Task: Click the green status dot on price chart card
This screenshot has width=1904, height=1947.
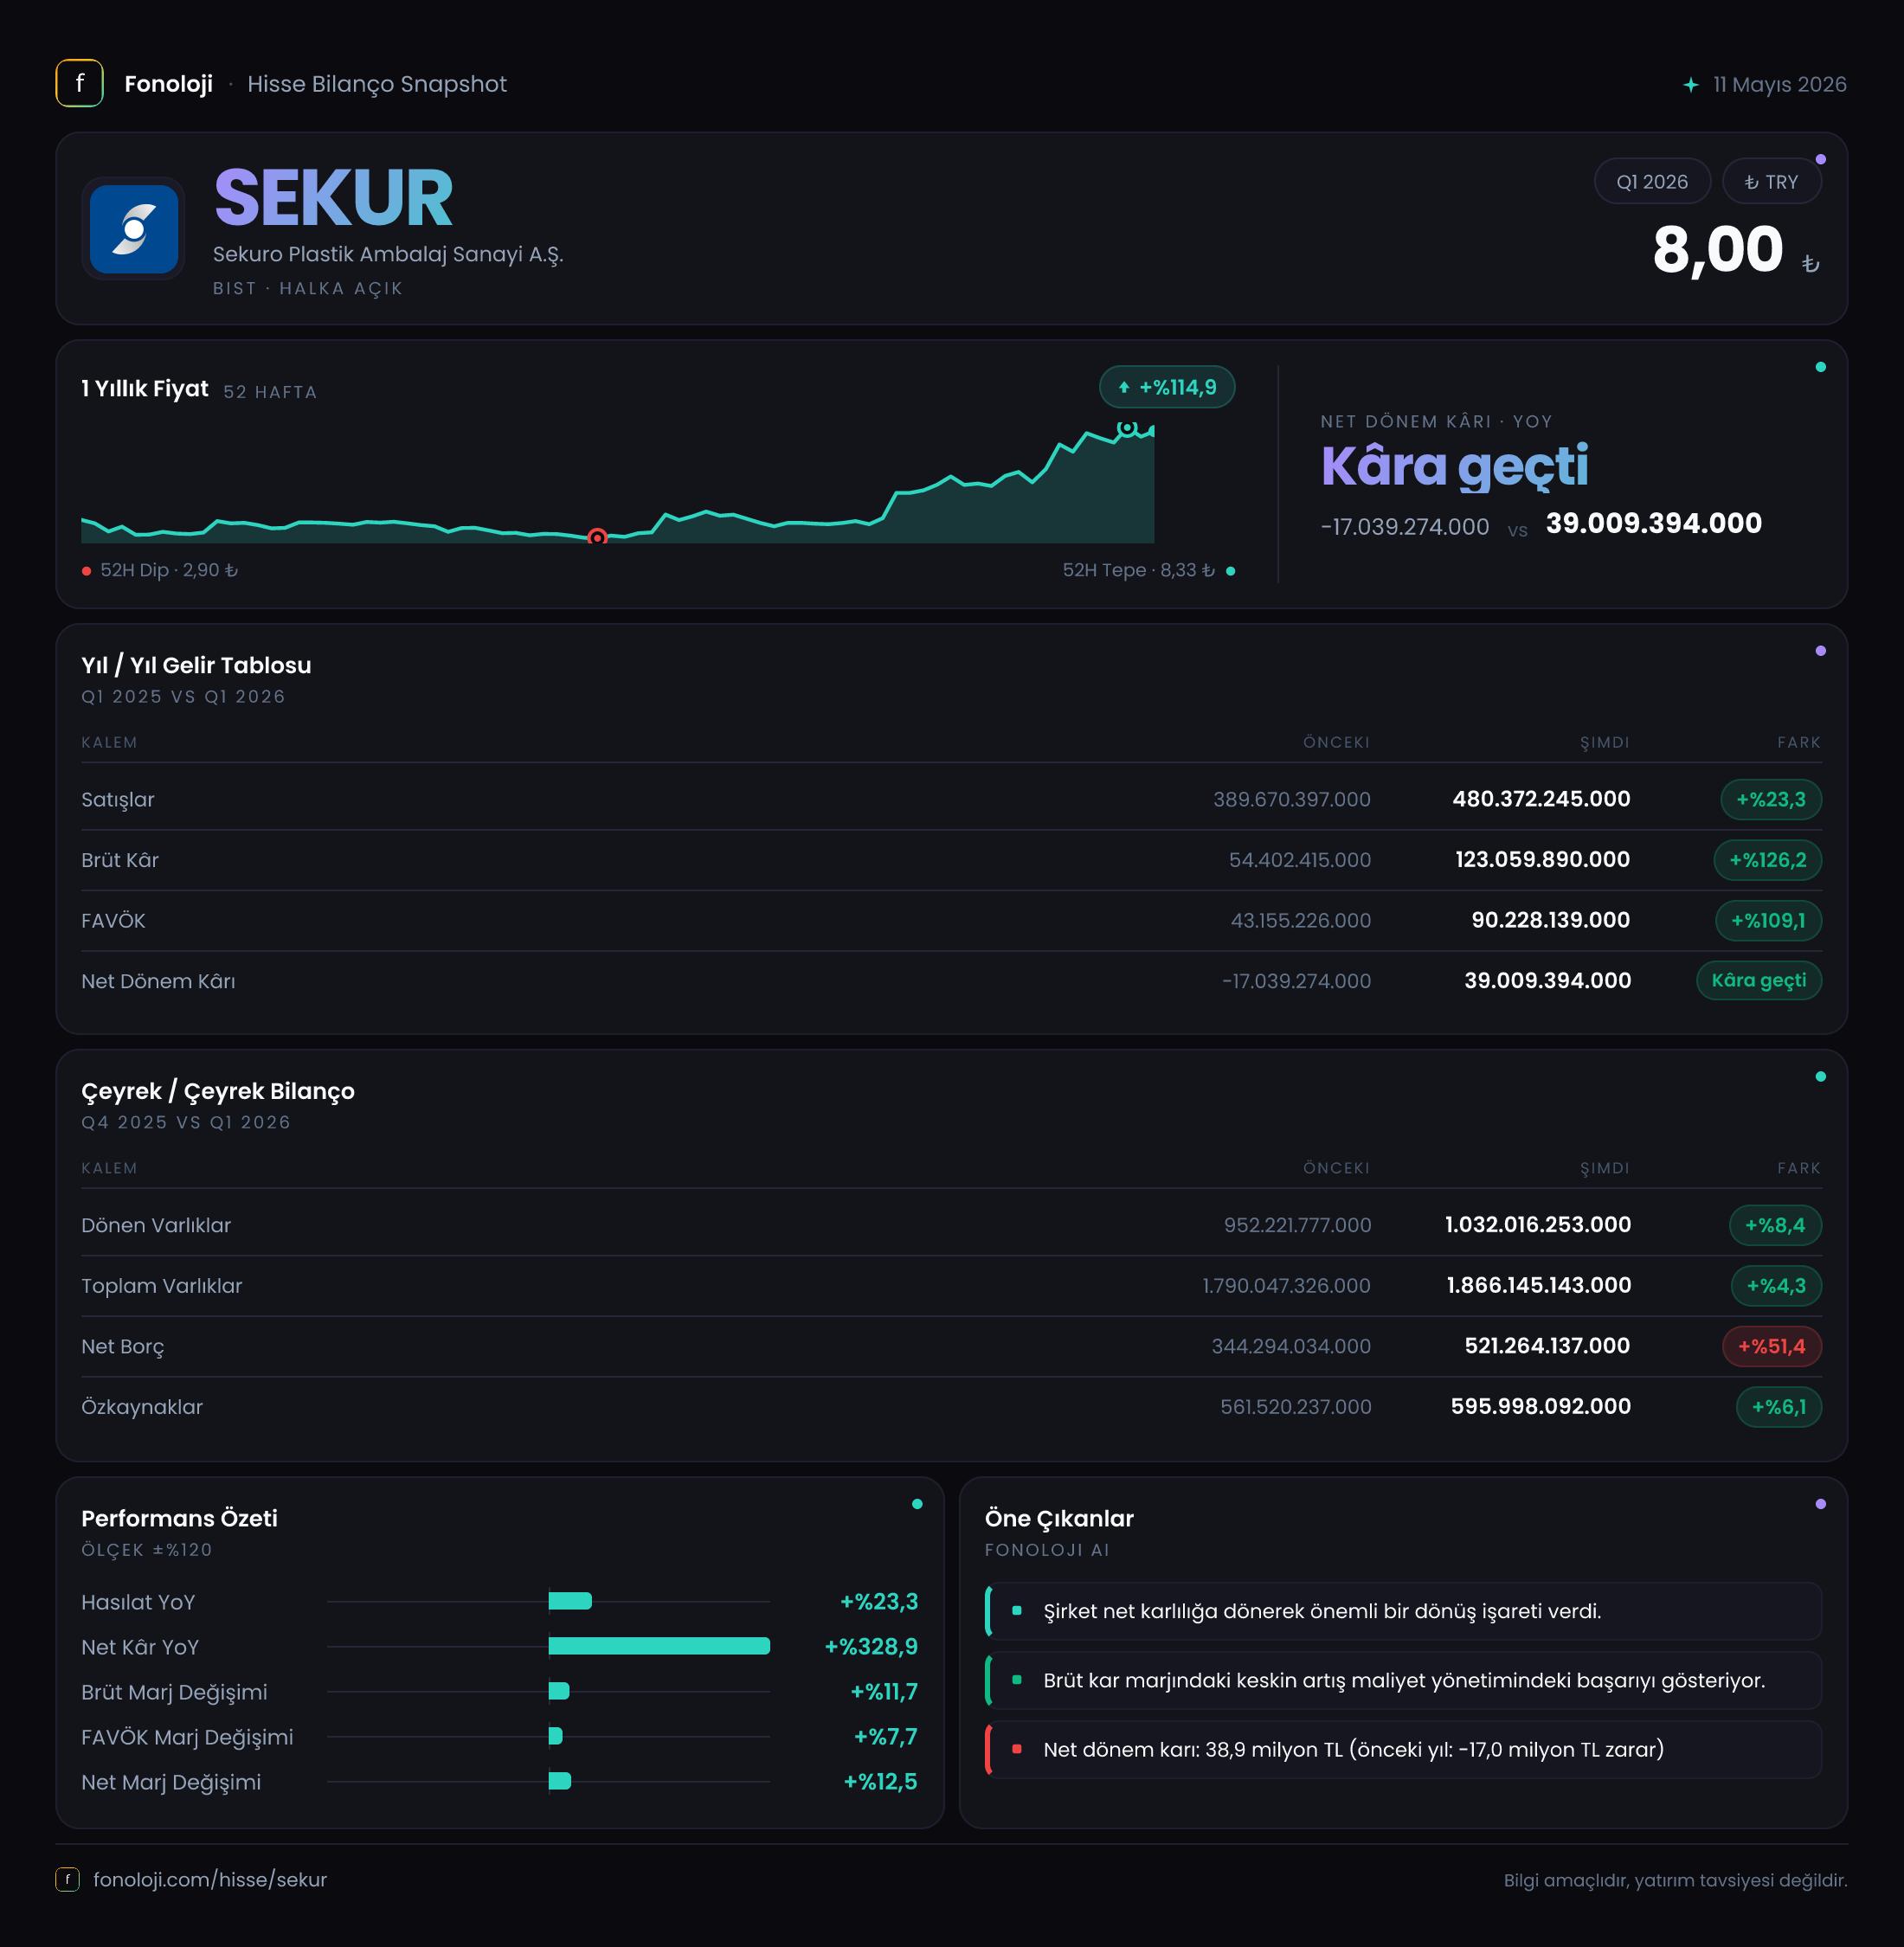Action: point(1821,367)
